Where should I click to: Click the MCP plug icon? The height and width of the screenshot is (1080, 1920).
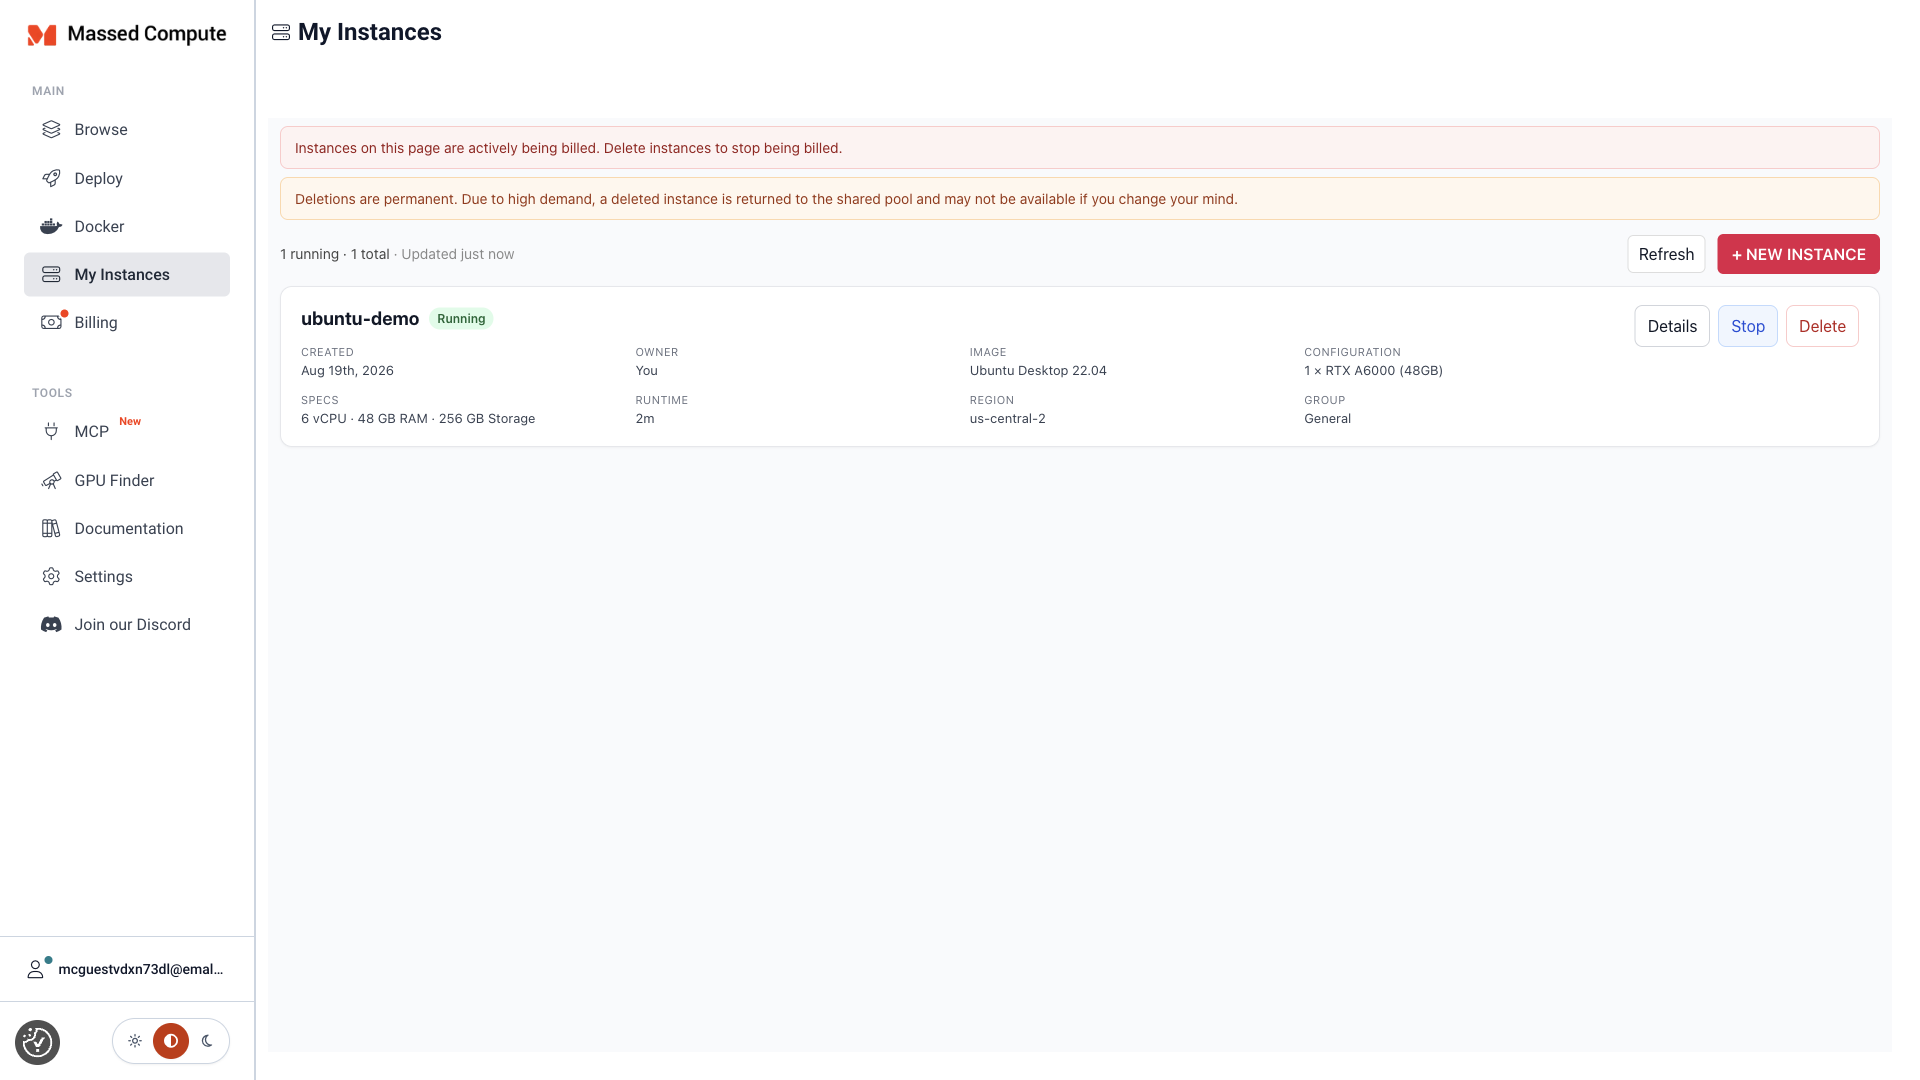point(51,431)
